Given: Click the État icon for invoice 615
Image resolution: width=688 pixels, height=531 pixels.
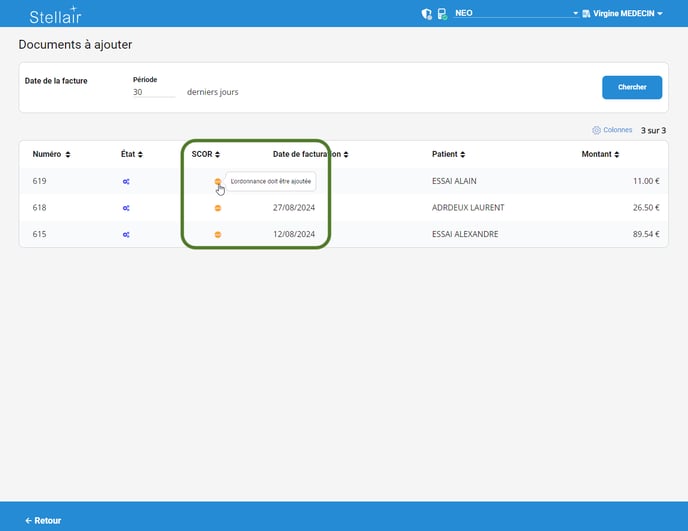Looking at the screenshot, I should coord(126,234).
